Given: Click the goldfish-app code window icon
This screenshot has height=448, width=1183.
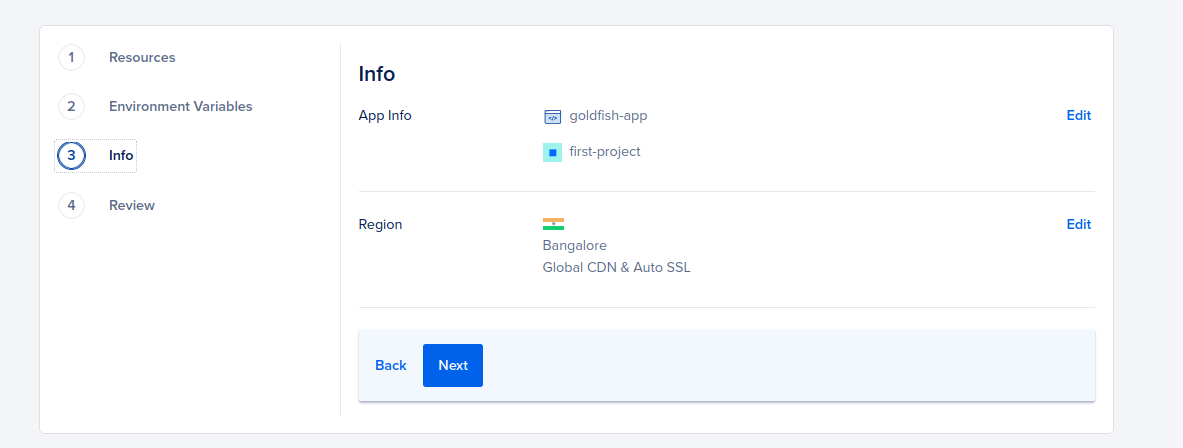Looking at the screenshot, I should tap(552, 117).
